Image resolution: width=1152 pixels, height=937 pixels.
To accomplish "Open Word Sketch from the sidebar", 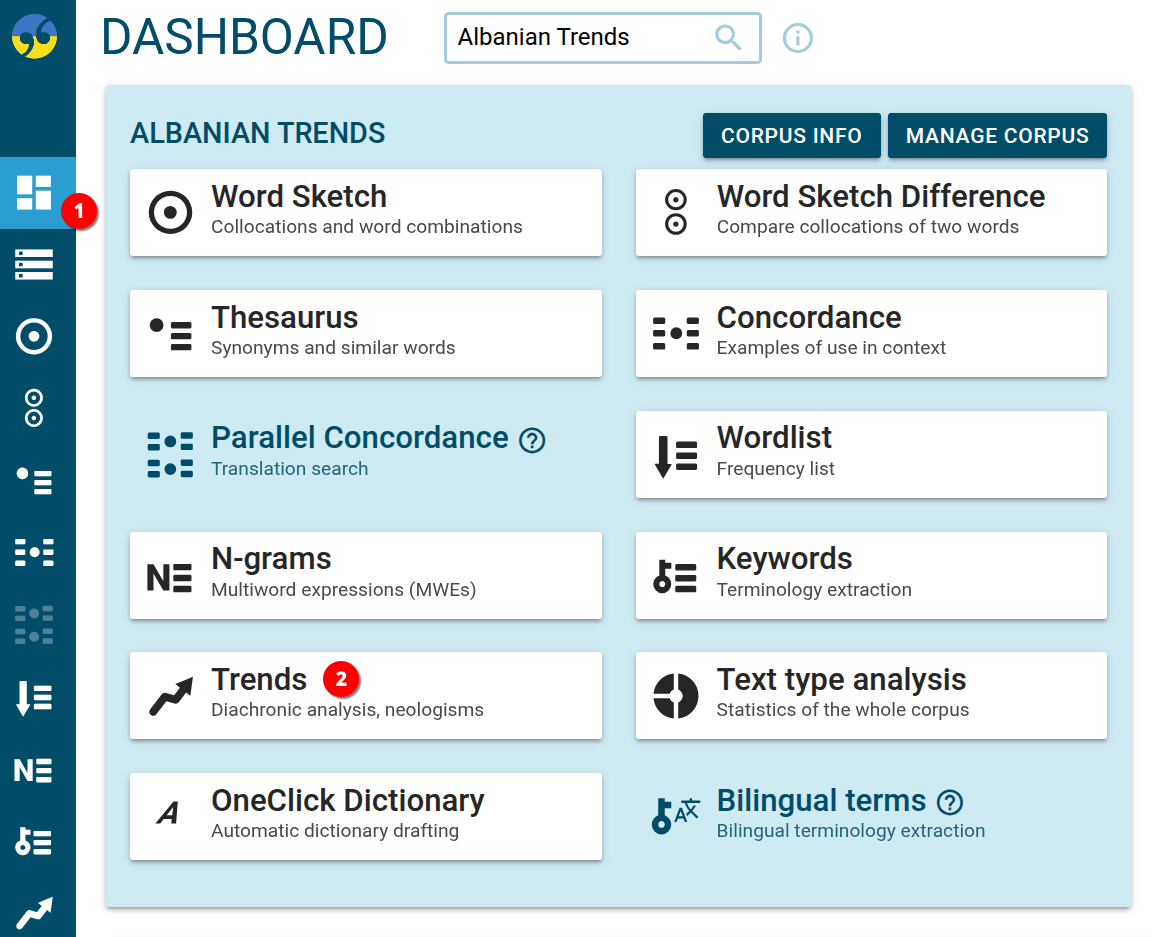I will click(x=35, y=337).
